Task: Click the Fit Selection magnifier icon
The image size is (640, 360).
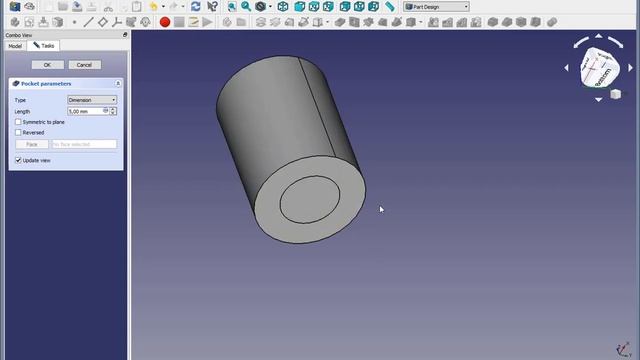Action: (x=246, y=7)
